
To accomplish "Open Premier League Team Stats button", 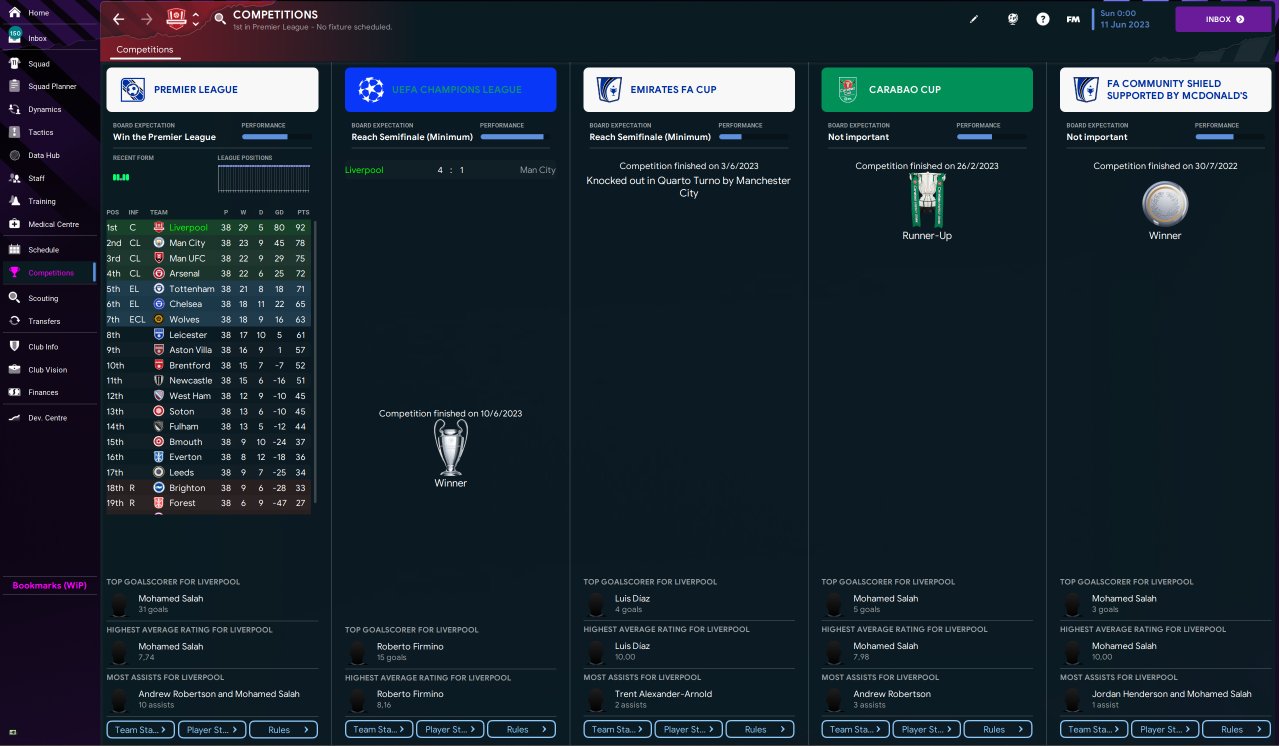I will (141, 730).
